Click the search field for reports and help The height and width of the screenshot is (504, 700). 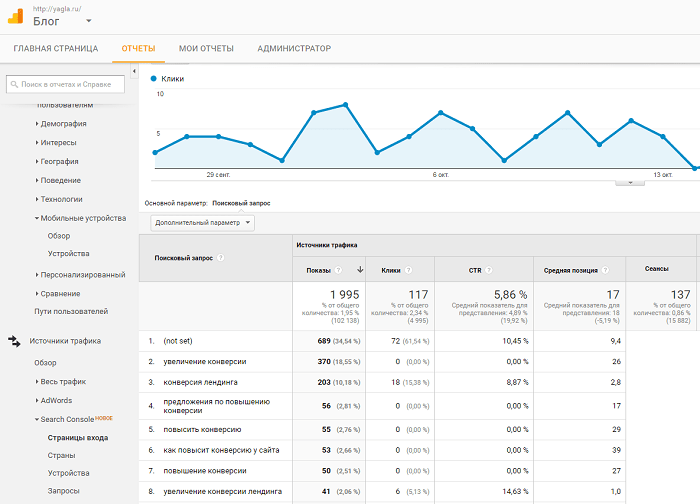point(66,85)
